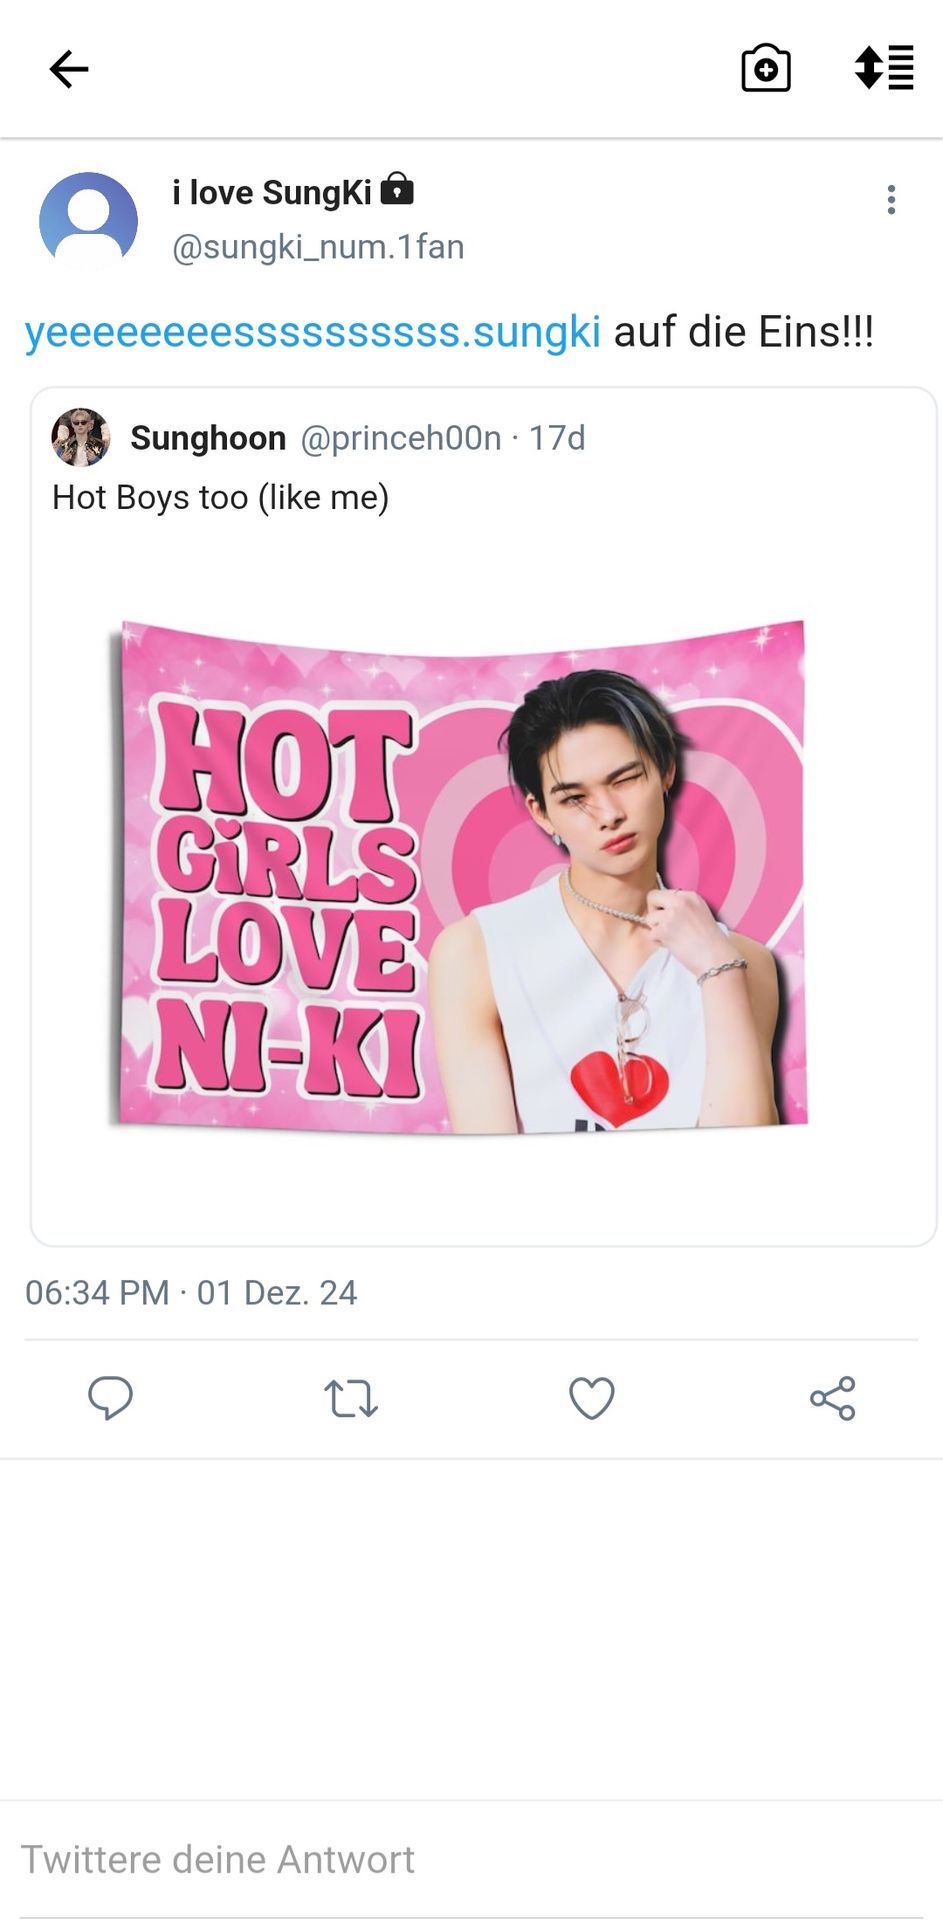Like the tweet with heart icon

(592, 1398)
